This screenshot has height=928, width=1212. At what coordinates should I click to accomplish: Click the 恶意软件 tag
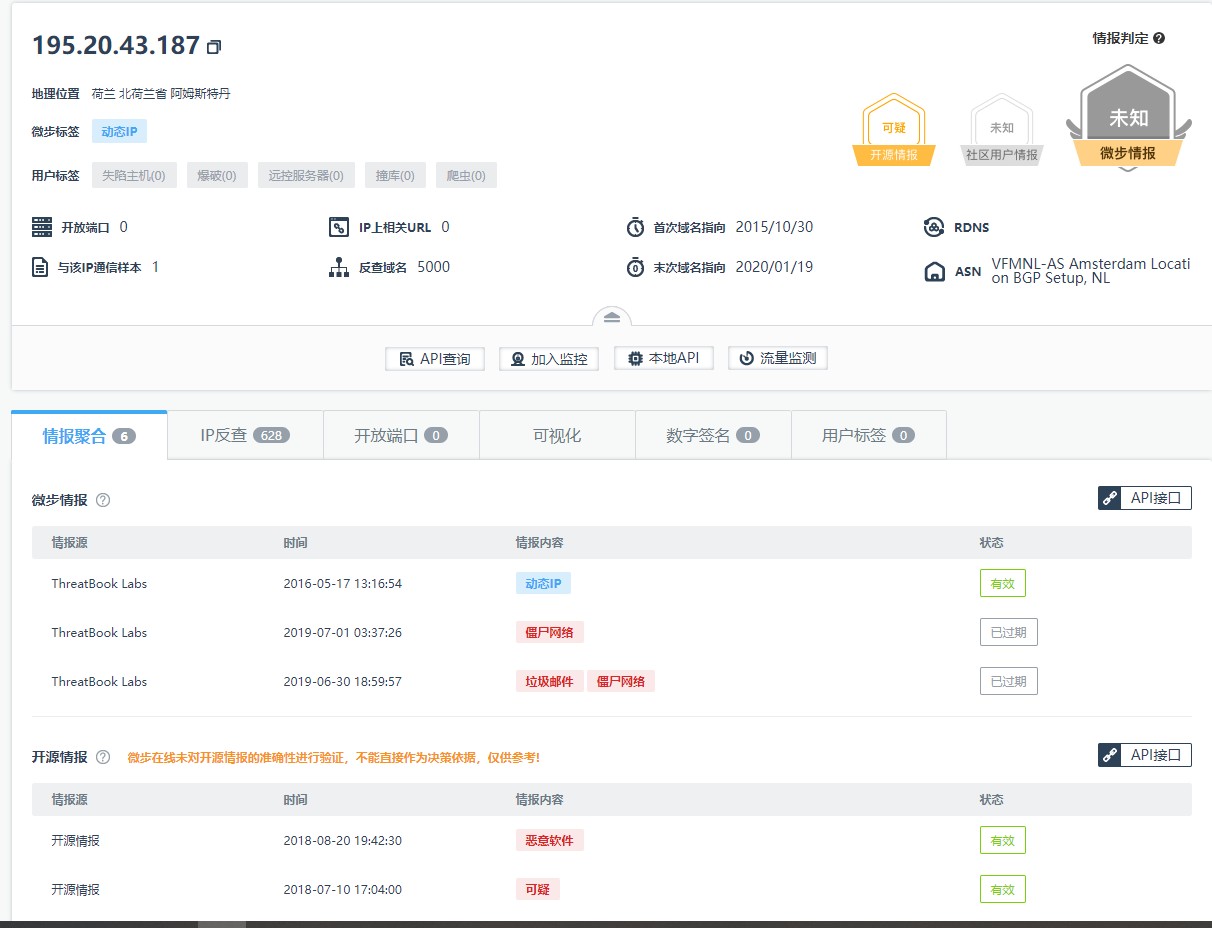point(550,840)
